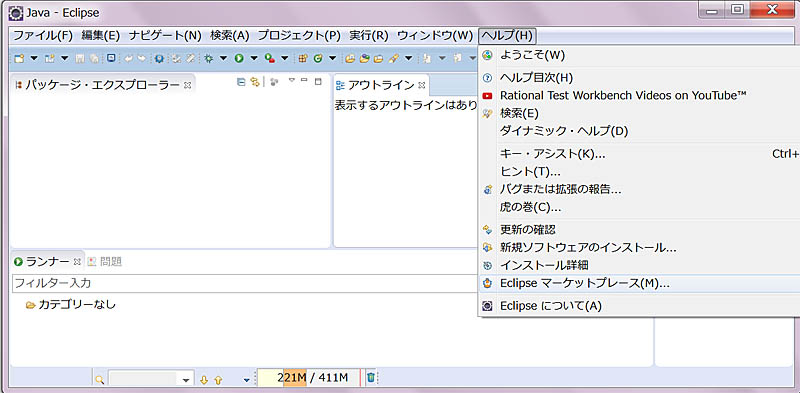
Task: Select バグまたは拡張の報告... menu item
Action: click(639, 189)
